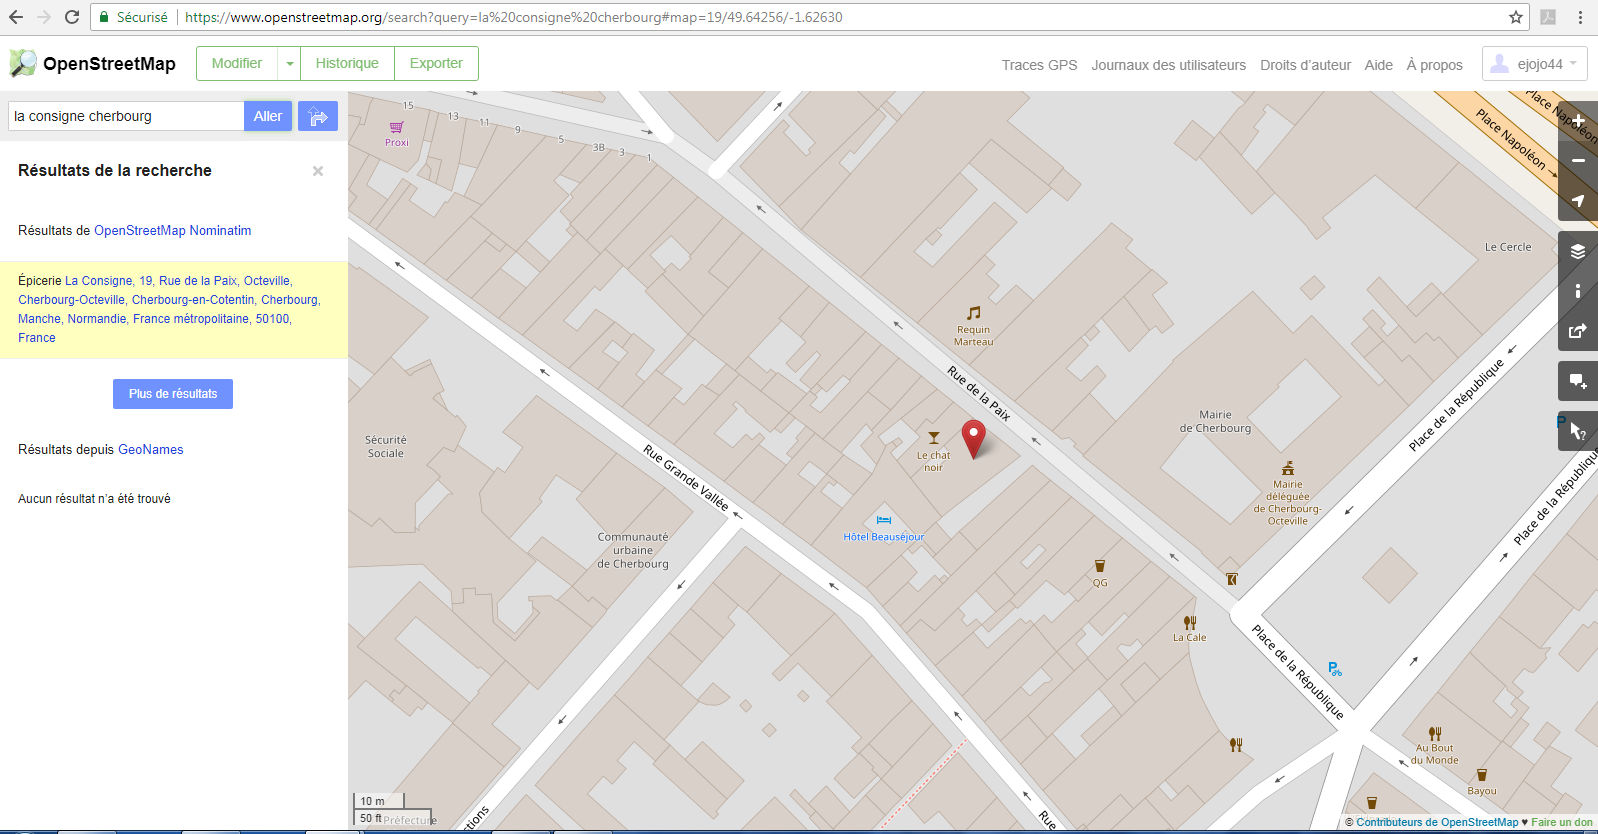The height and width of the screenshot is (834, 1598).
Task: Click the Au Bout du Monde restaurant icon
Action: [x=1435, y=733]
